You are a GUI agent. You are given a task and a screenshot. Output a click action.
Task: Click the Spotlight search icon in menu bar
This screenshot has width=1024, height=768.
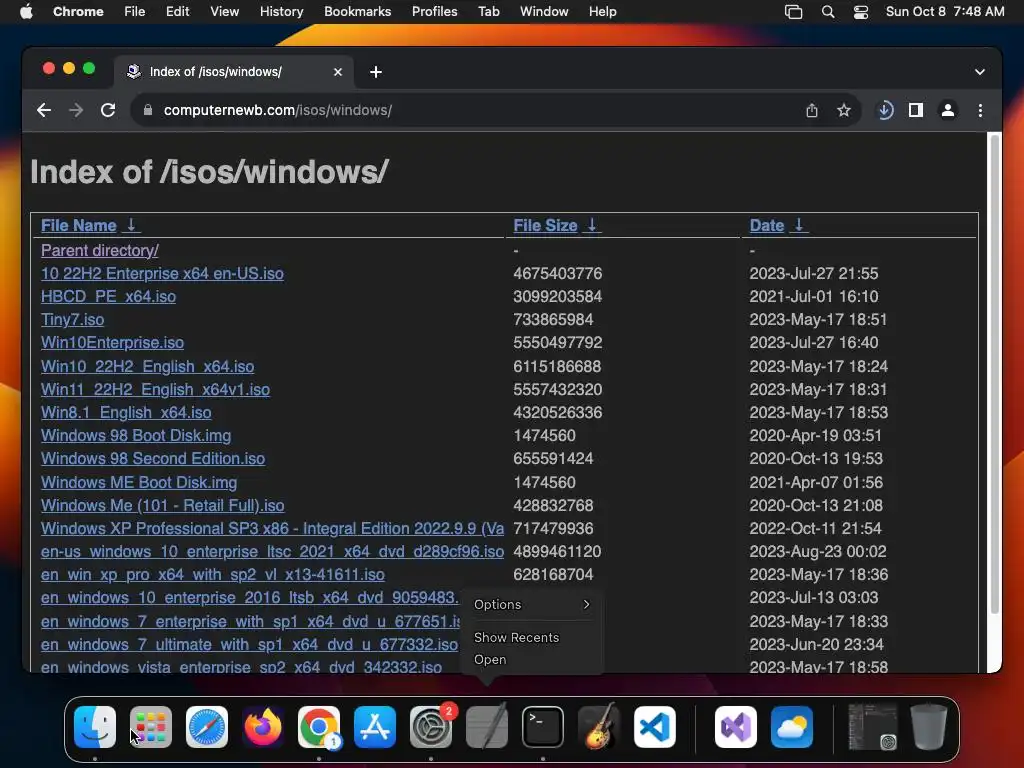(x=827, y=12)
